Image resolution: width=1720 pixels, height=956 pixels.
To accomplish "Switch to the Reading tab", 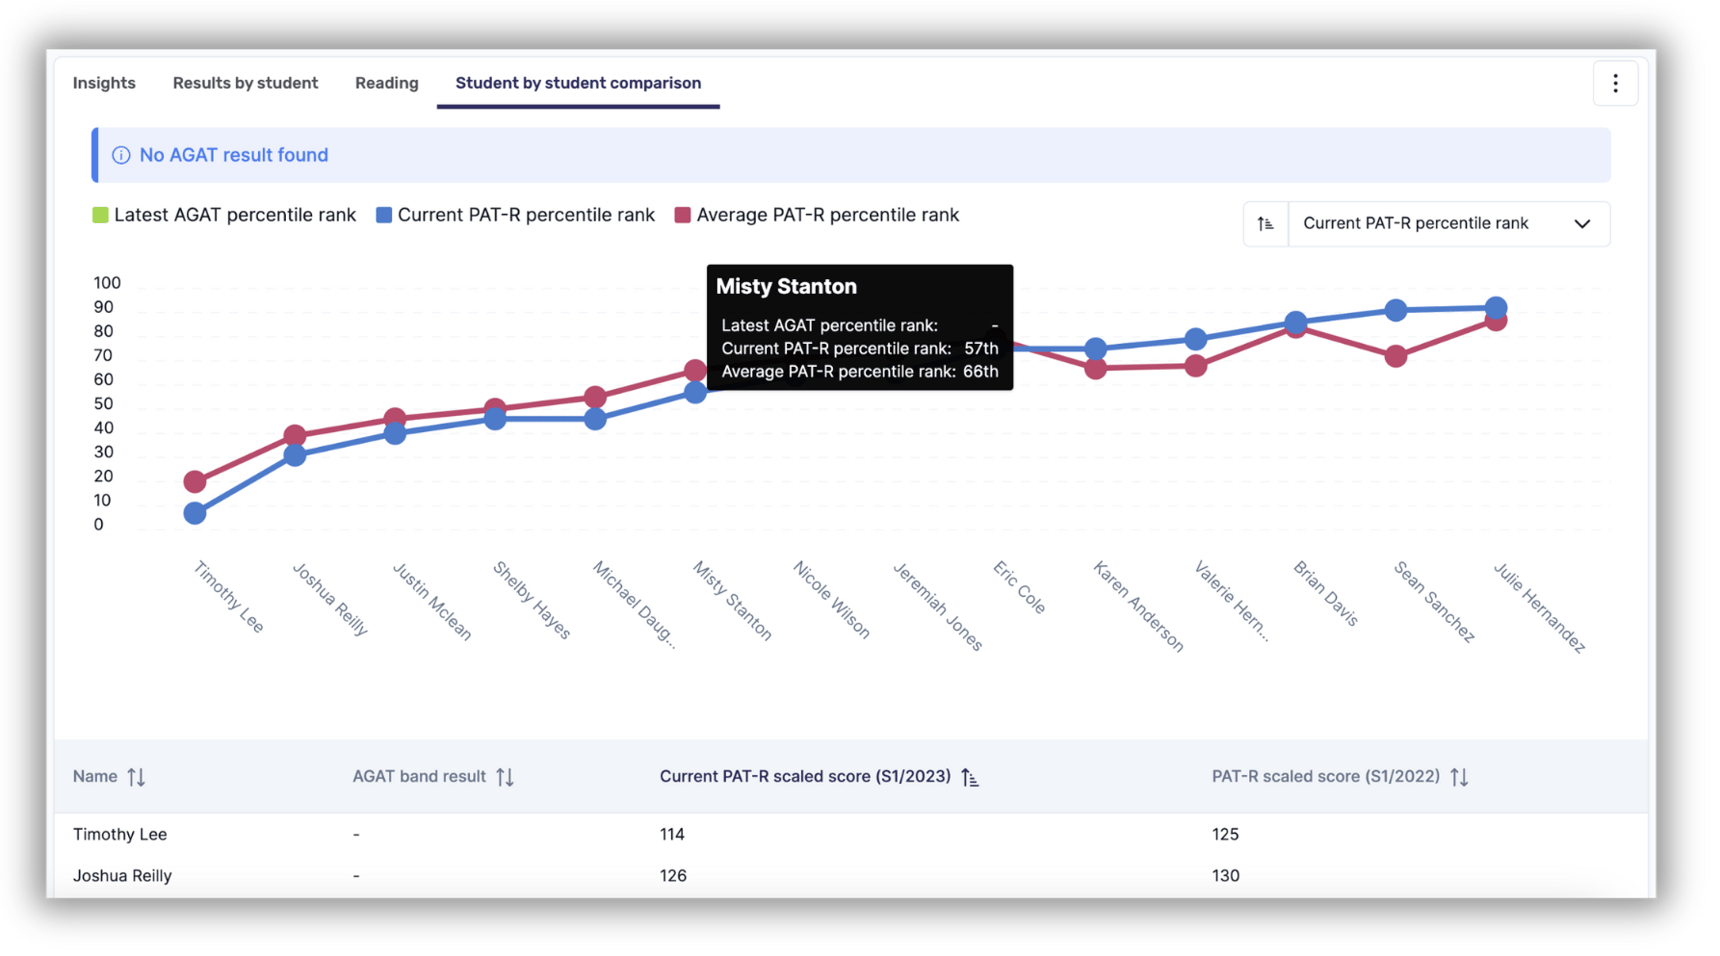I will point(386,83).
